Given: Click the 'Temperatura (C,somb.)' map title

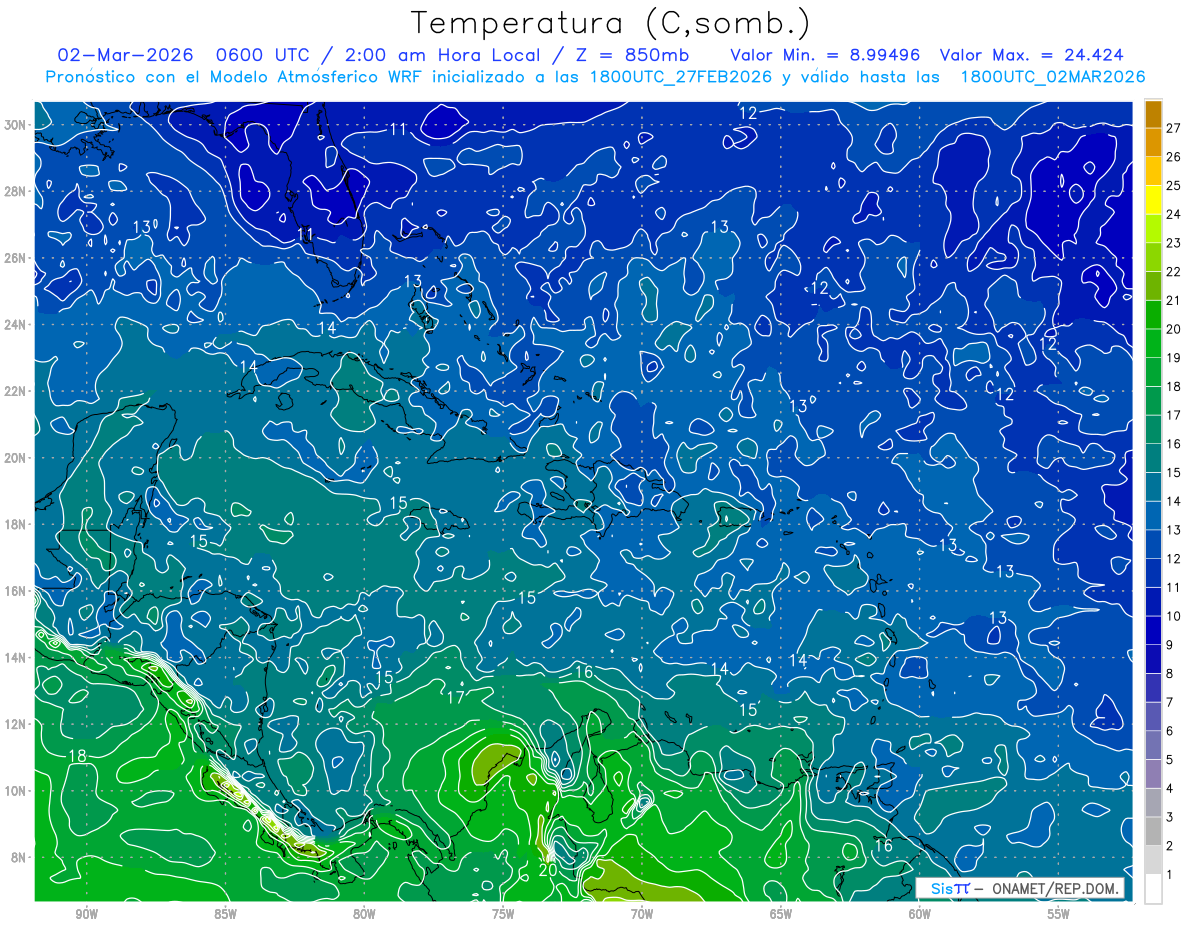Looking at the screenshot, I should click(x=611, y=23).
